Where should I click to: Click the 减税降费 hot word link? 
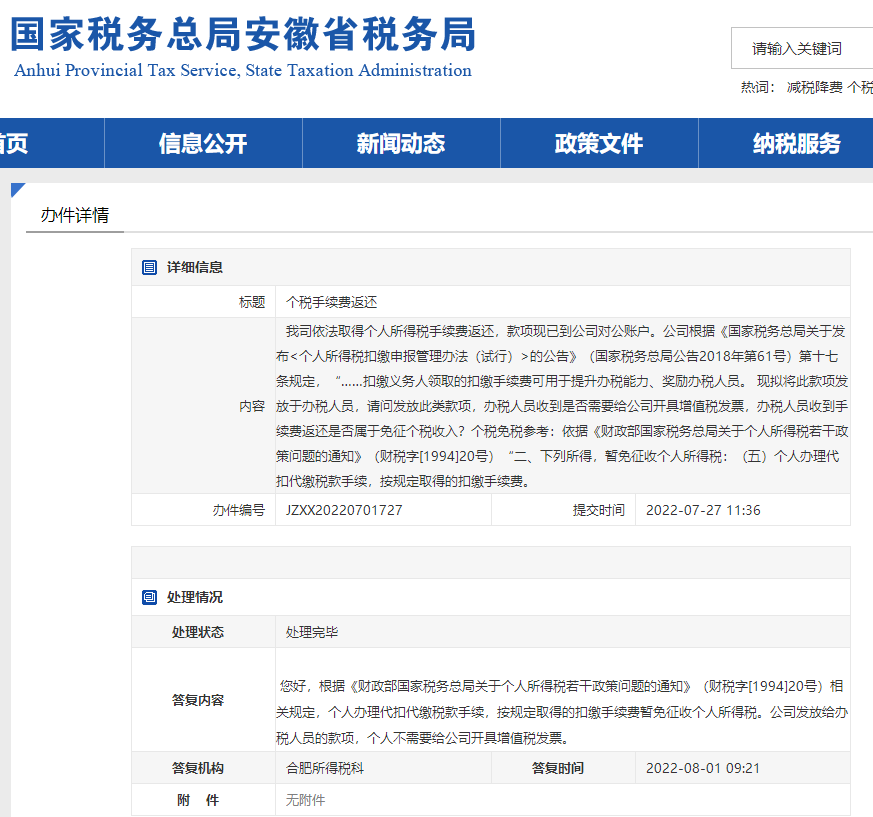[814, 87]
